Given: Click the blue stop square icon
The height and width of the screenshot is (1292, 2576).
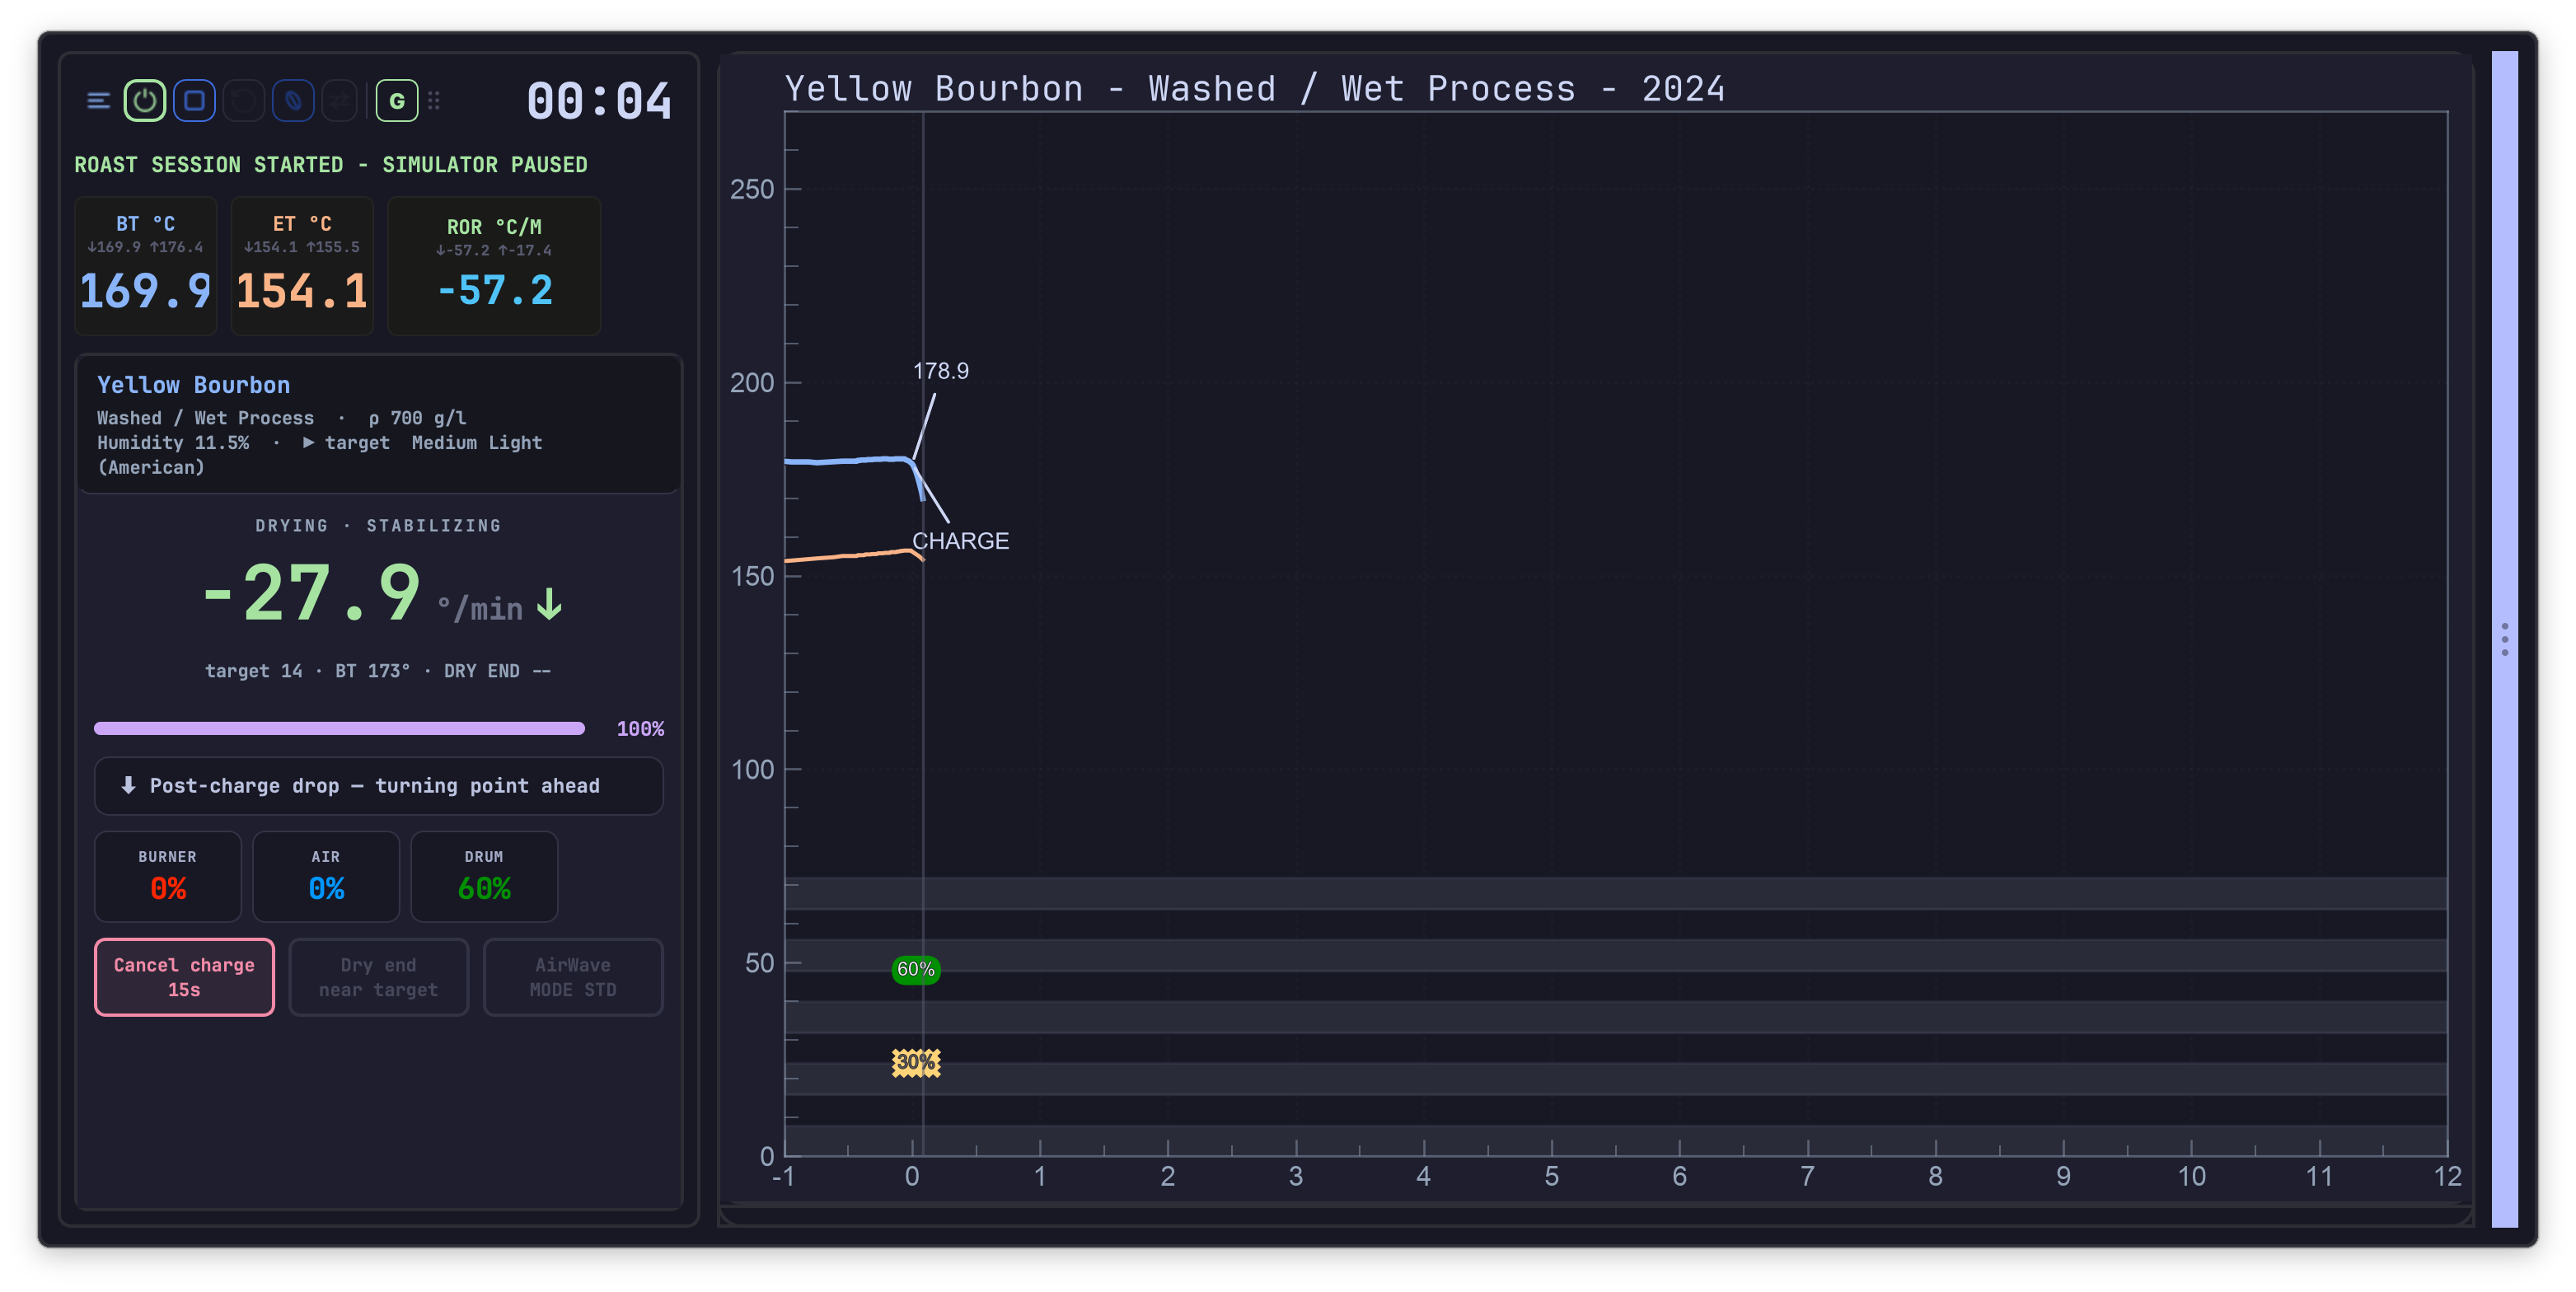Looking at the screenshot, I should 194,101.
